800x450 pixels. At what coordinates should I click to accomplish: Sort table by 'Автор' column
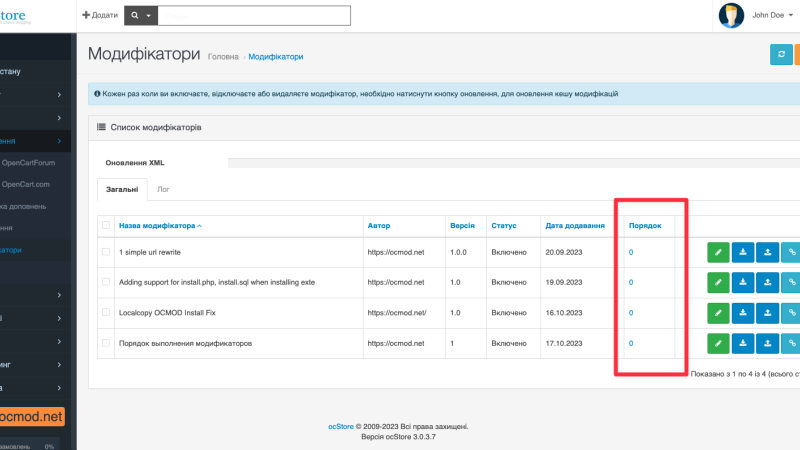coord(379,226)
